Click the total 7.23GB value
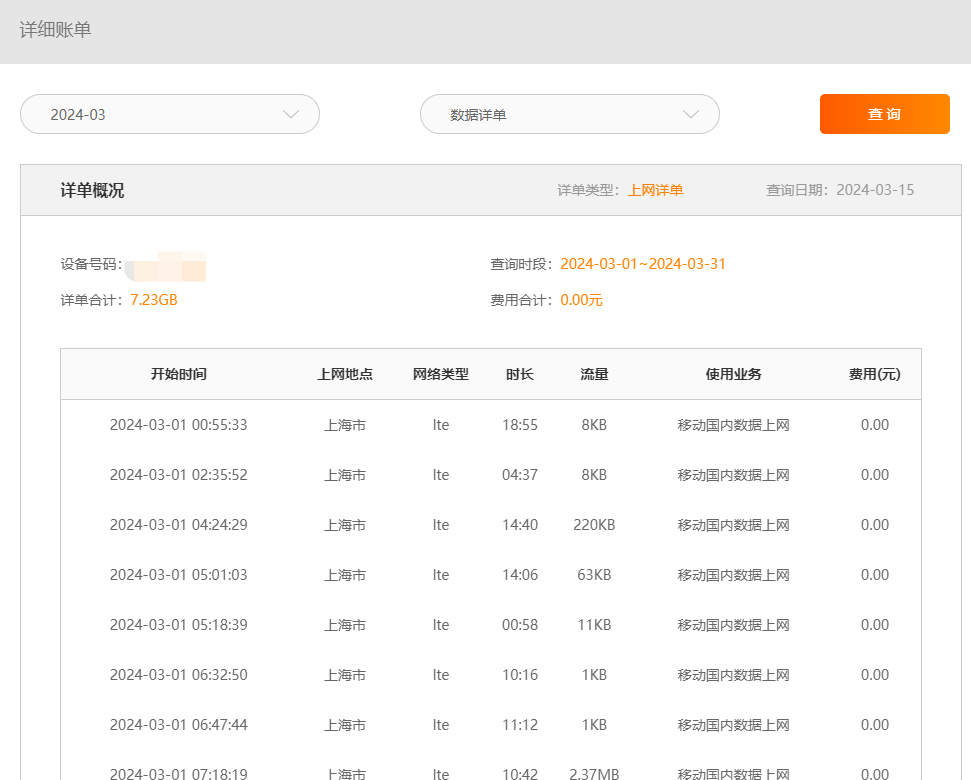The image size is (971, 780). pyautogui.click(x=154, y=300)
